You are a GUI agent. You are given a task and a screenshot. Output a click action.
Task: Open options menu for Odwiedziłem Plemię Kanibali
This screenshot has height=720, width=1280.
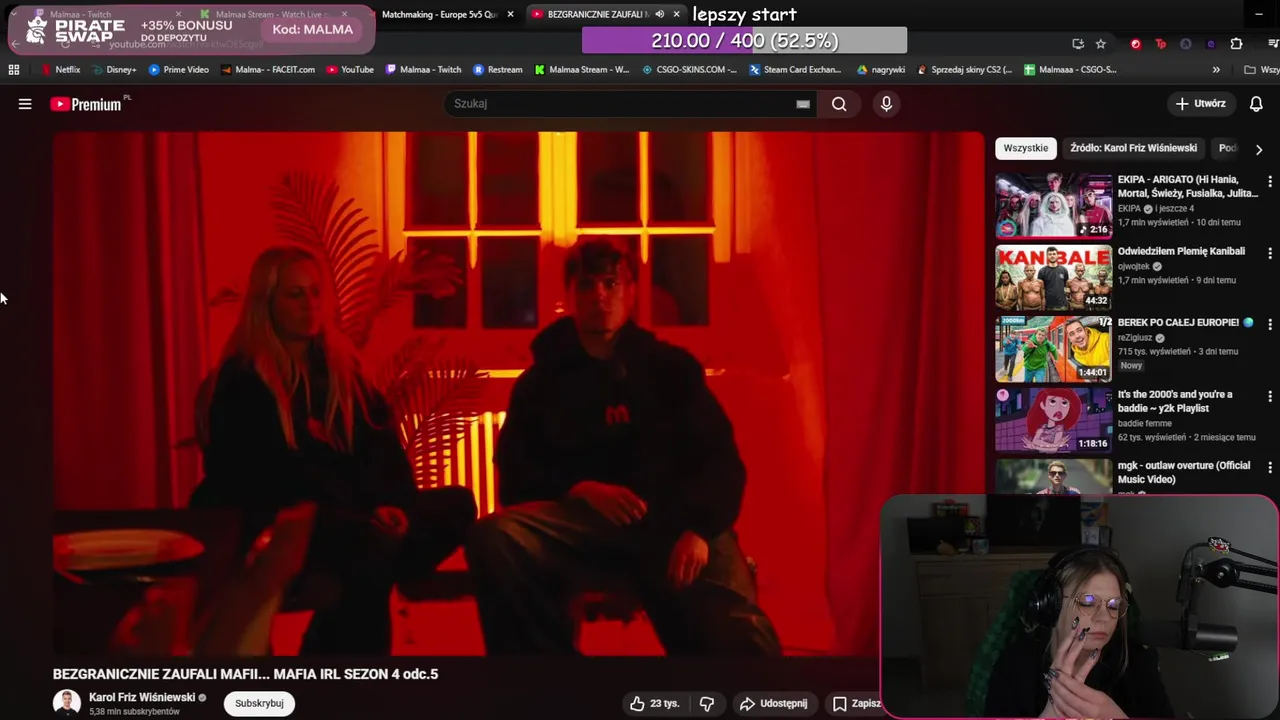[1270, 253]
